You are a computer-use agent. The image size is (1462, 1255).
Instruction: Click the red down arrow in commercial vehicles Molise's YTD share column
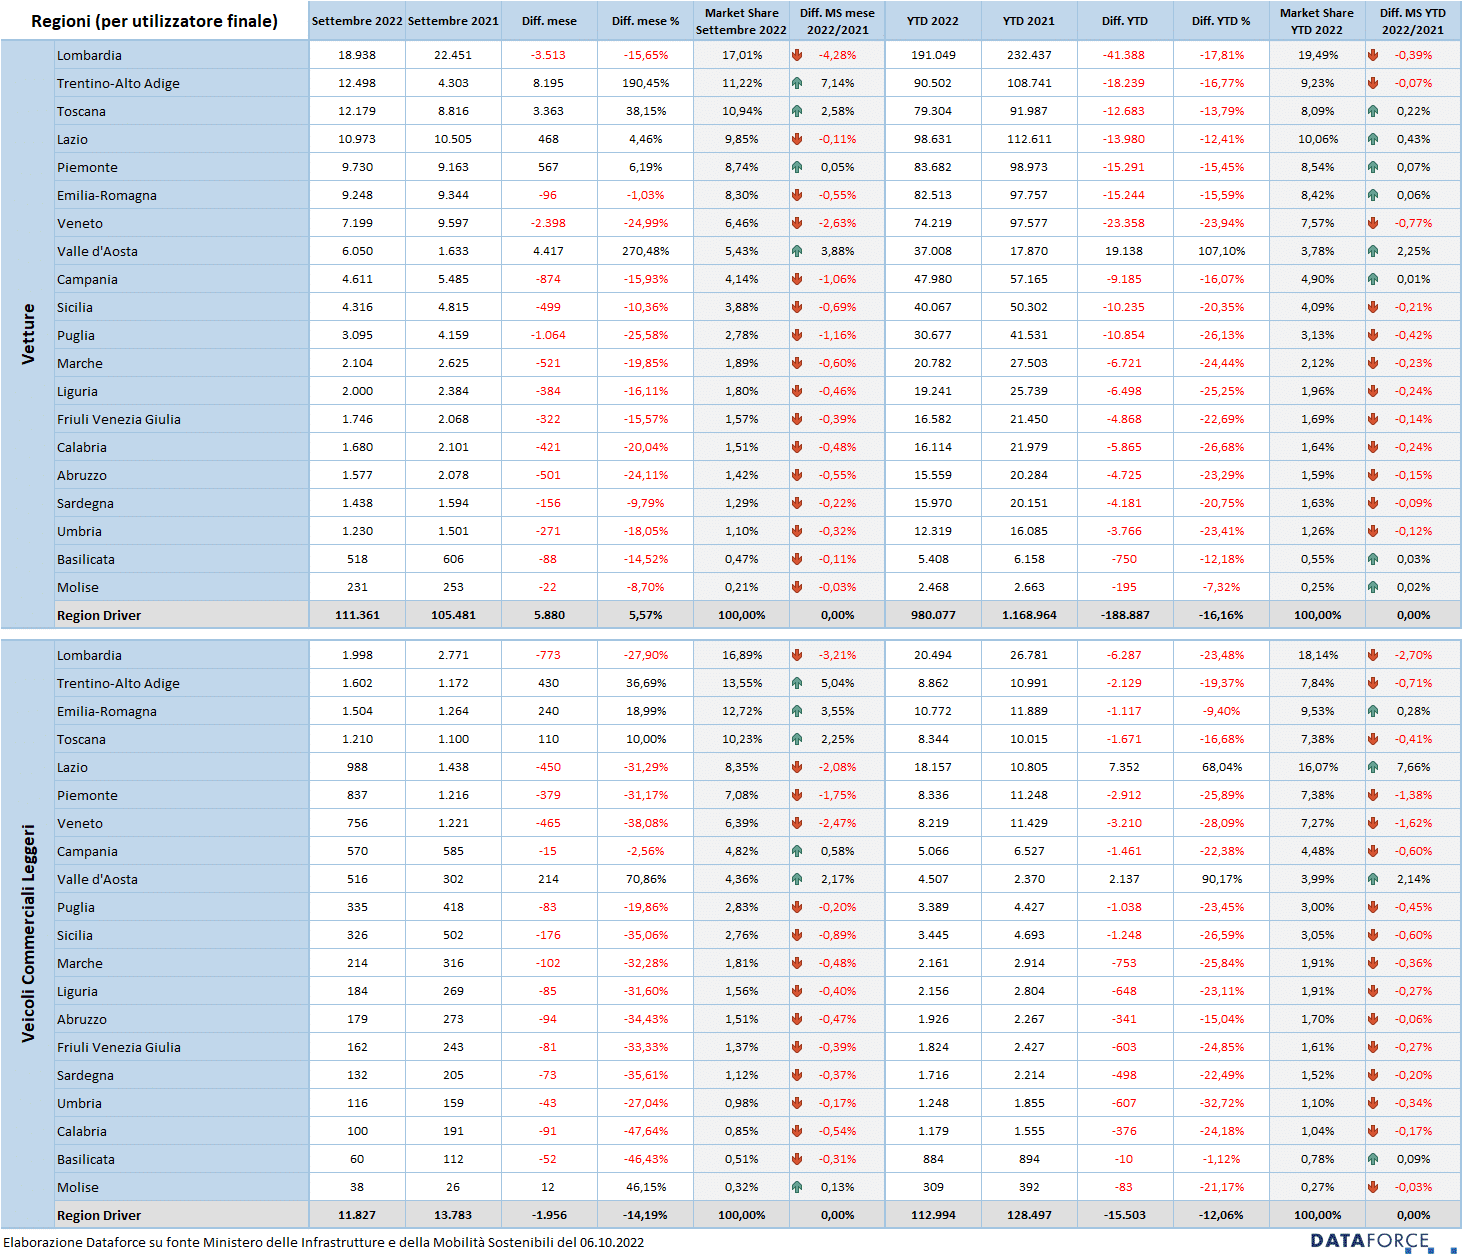point(1373,1187)
